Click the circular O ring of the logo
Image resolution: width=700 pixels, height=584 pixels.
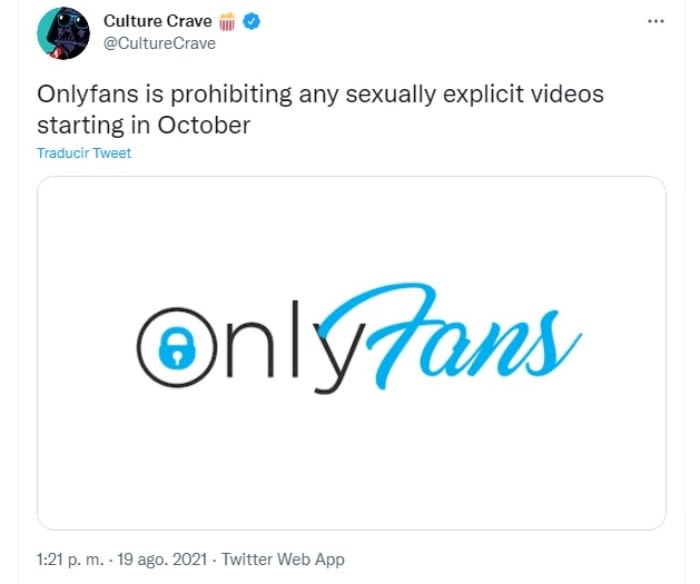click(x=177, y=347)
